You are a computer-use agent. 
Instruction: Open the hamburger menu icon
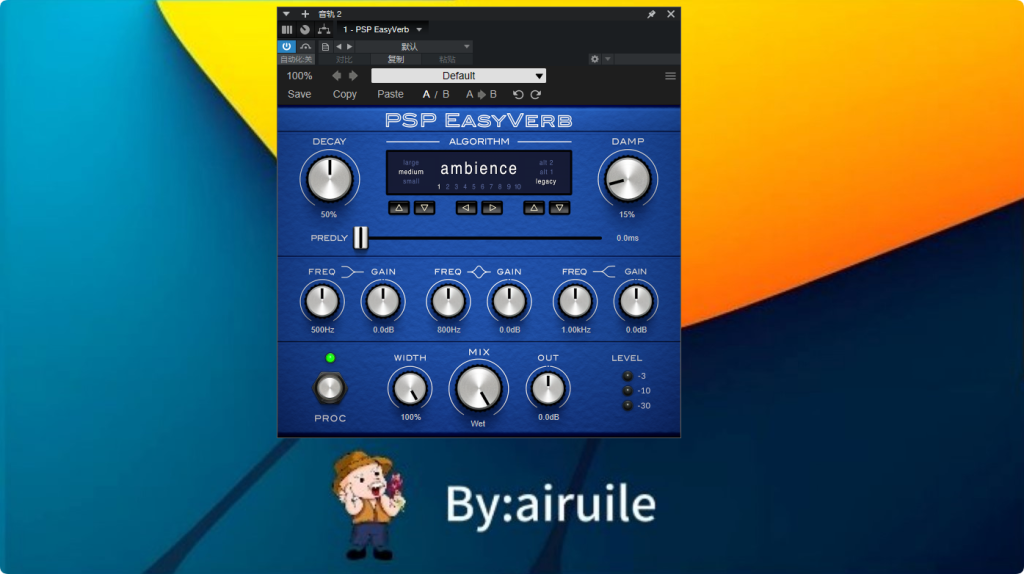click(x=670, y=76)
